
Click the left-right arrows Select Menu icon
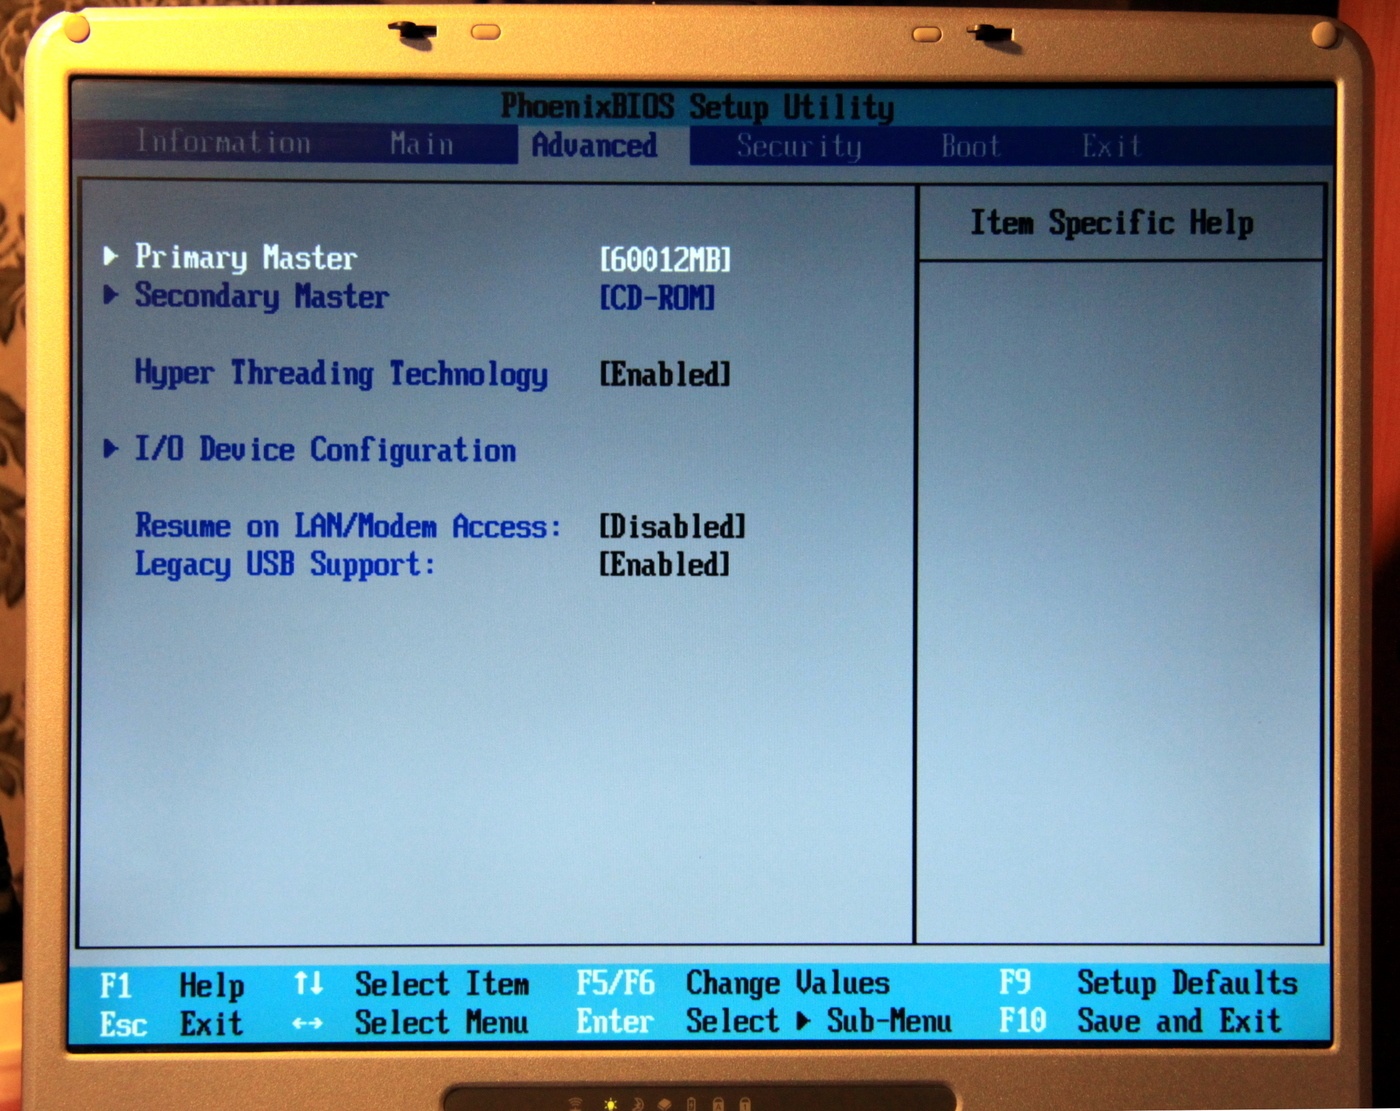[x=308, y=1023]
